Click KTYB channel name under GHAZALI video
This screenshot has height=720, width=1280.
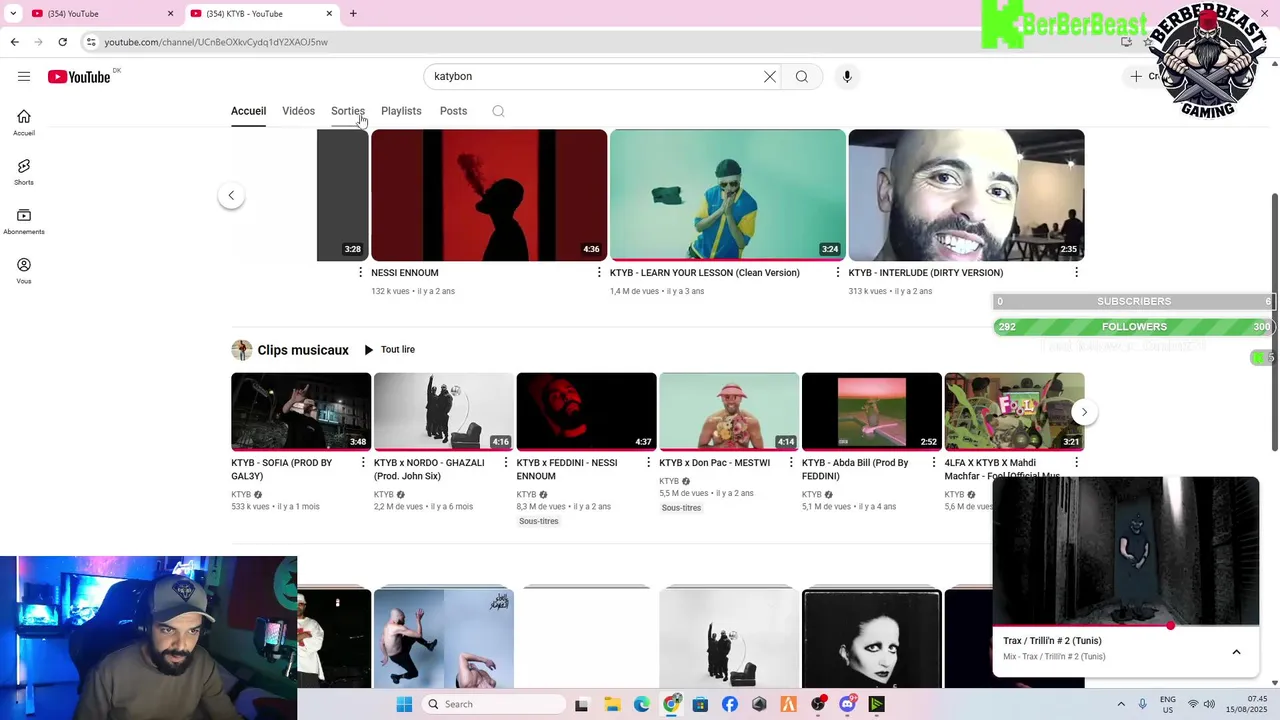click(384, 494)
